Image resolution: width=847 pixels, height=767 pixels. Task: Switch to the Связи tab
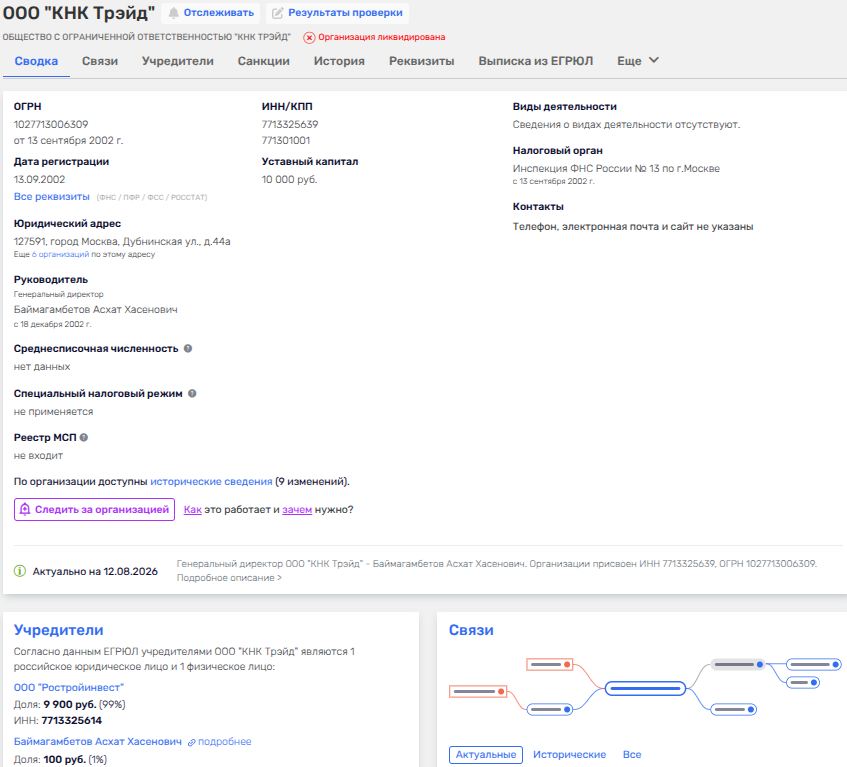click(100, 61)
